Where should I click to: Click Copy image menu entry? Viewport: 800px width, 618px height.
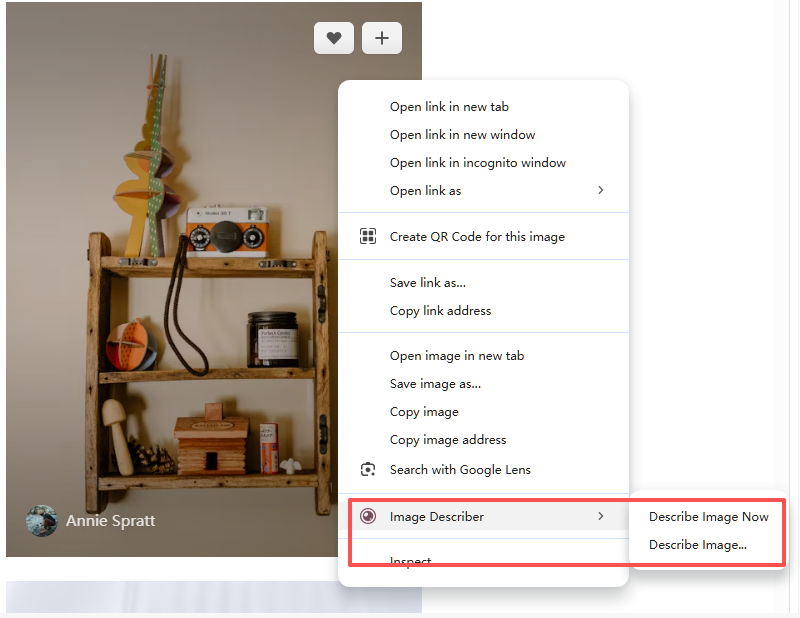pyautogui.click(x=424, y=412)
